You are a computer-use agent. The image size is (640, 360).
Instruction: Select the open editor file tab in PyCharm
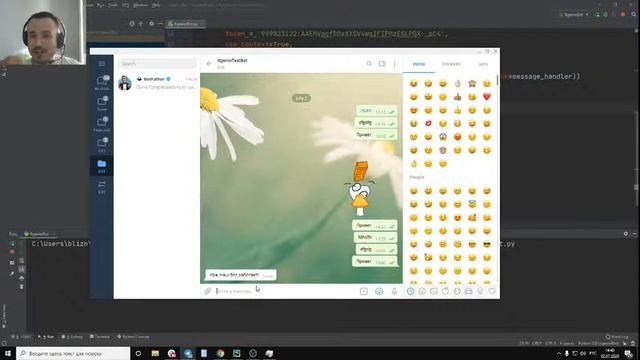(x=184, y=24)
